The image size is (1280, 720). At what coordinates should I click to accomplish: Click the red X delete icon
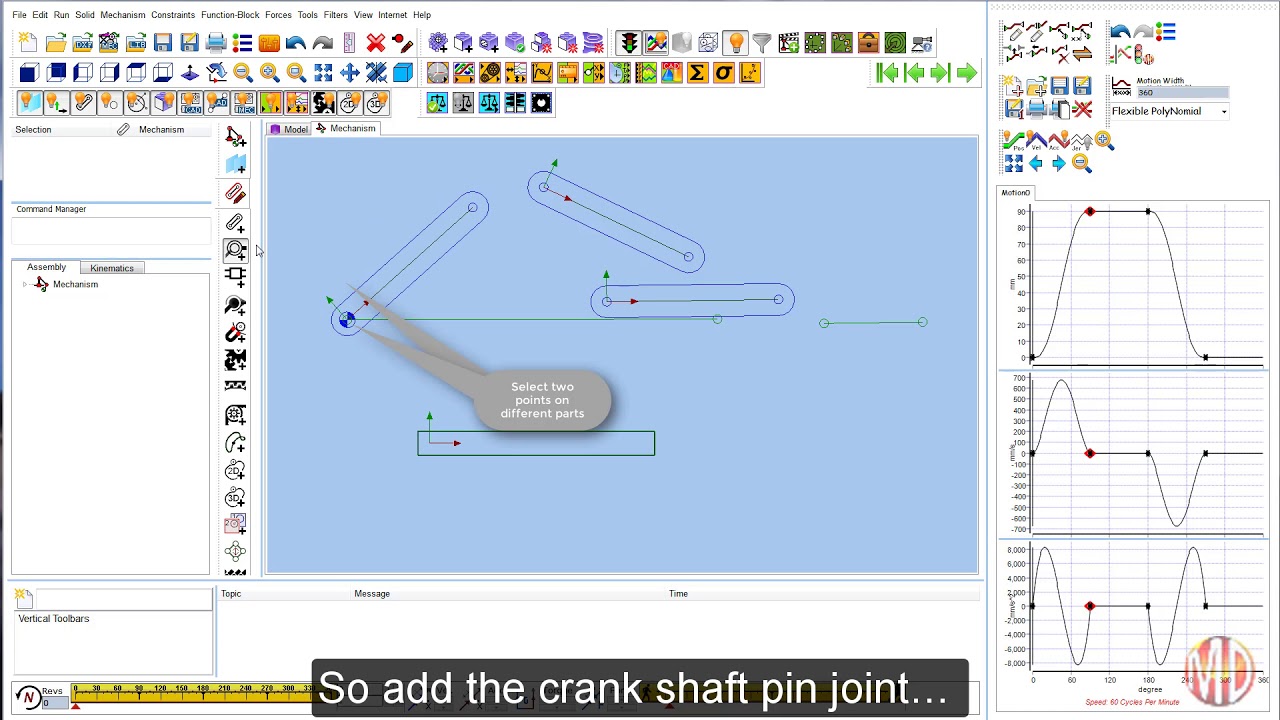376,43
